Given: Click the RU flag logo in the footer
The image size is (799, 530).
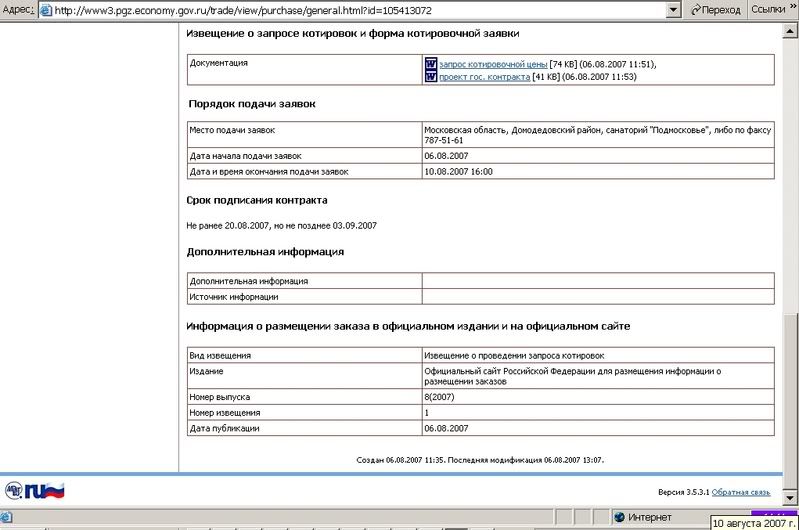Looking at the screenshot, I should coord(45,491).
